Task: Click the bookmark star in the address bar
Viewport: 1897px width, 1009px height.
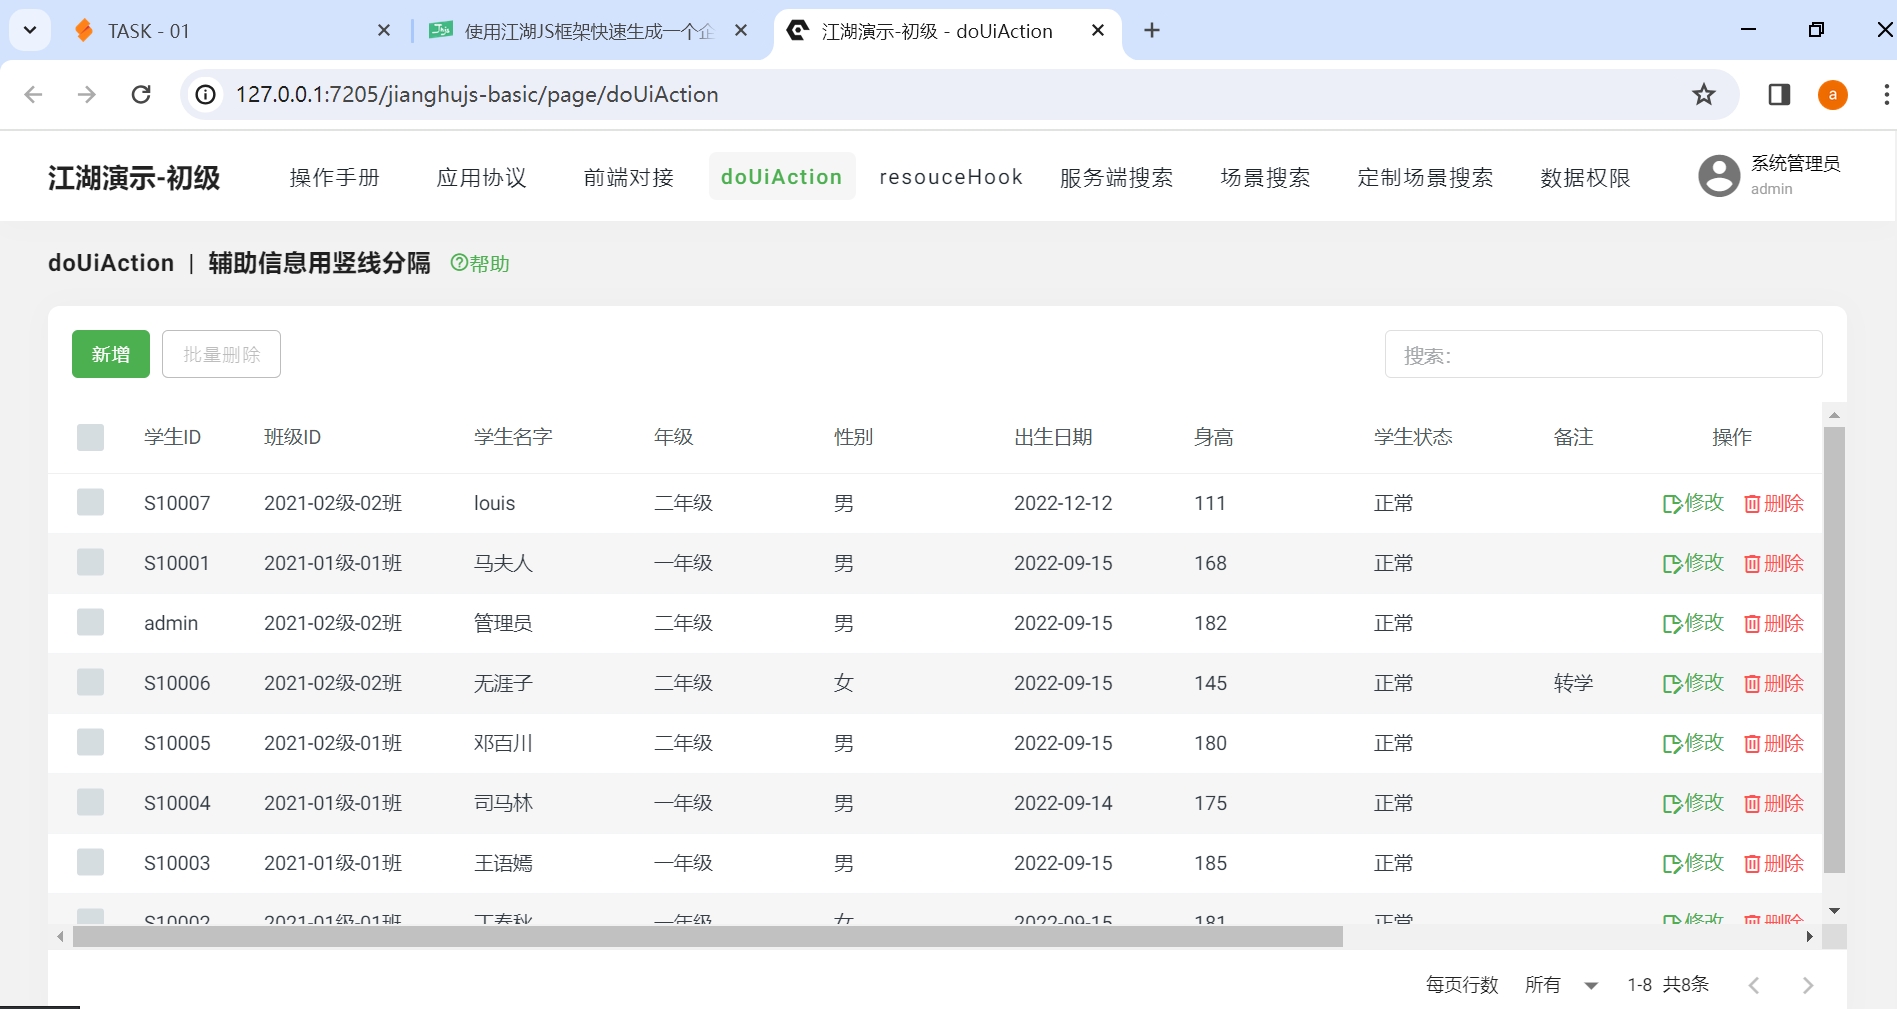Action: [x=1703, y=94]
